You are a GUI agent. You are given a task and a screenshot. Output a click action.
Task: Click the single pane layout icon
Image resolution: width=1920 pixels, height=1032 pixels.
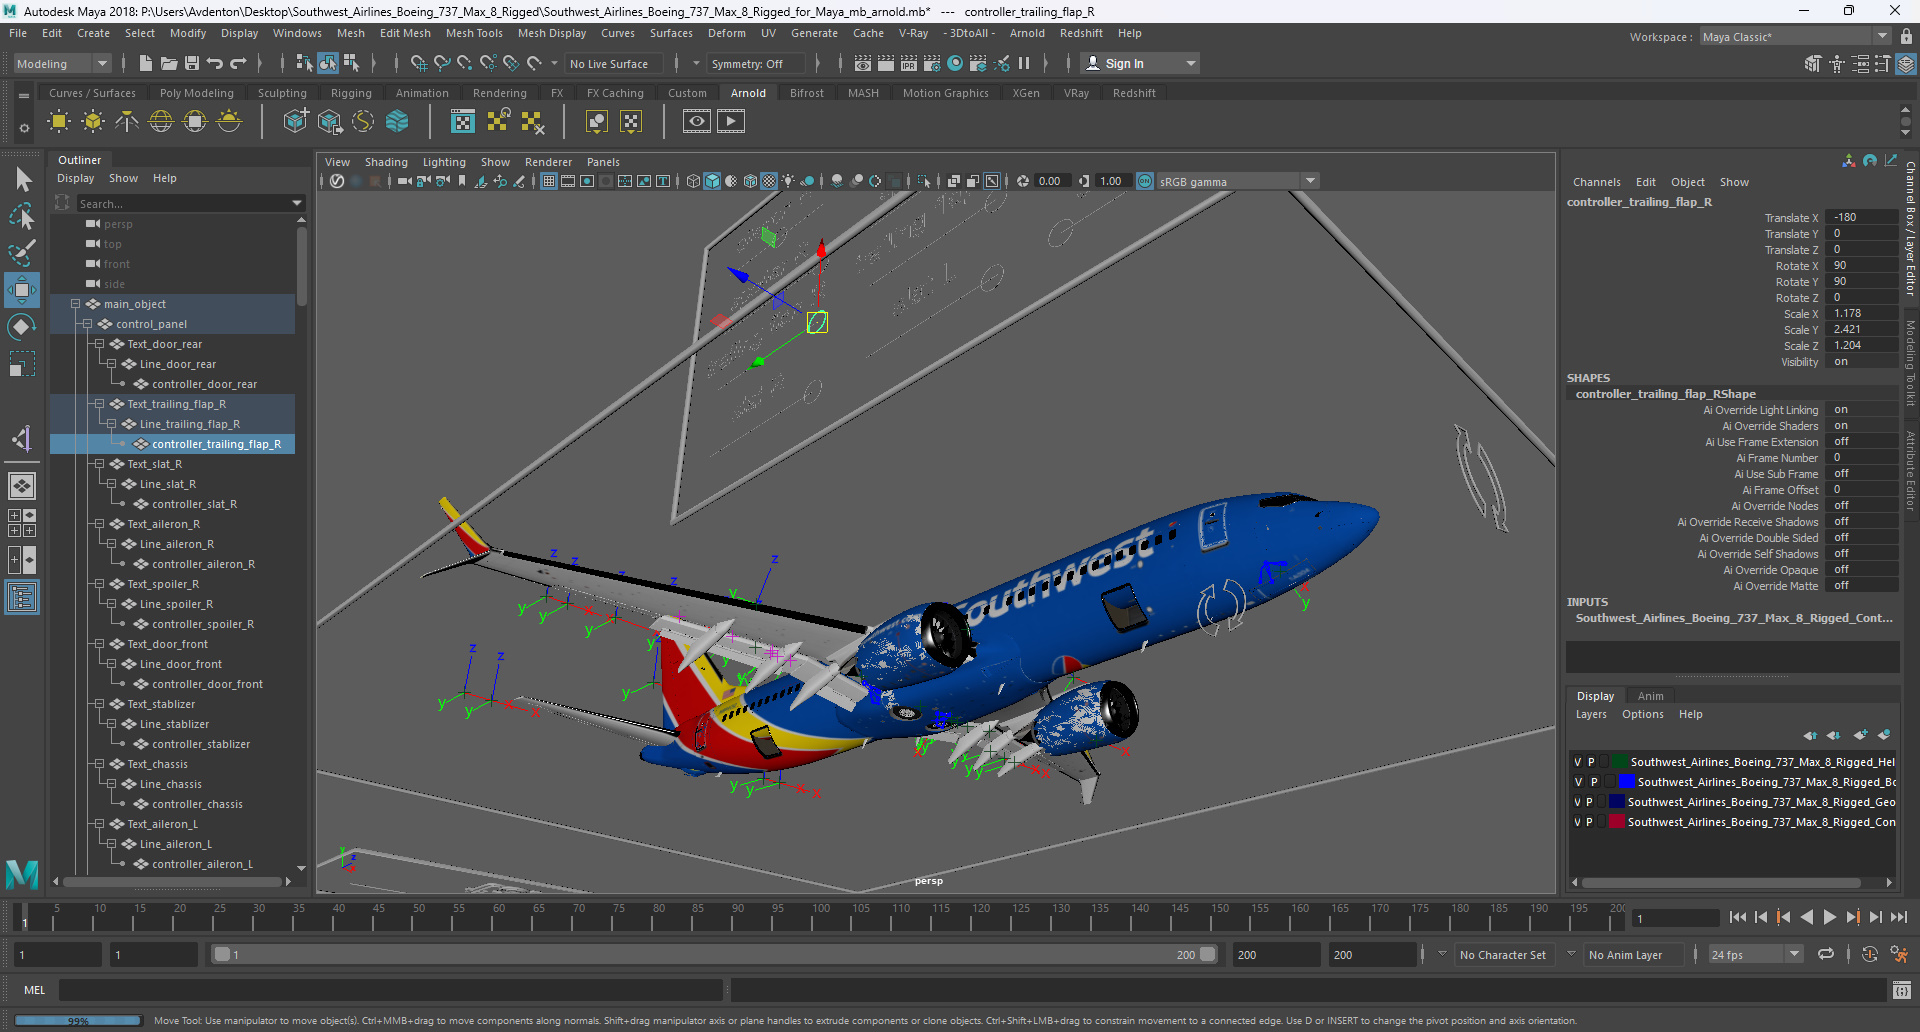point(22,486)
